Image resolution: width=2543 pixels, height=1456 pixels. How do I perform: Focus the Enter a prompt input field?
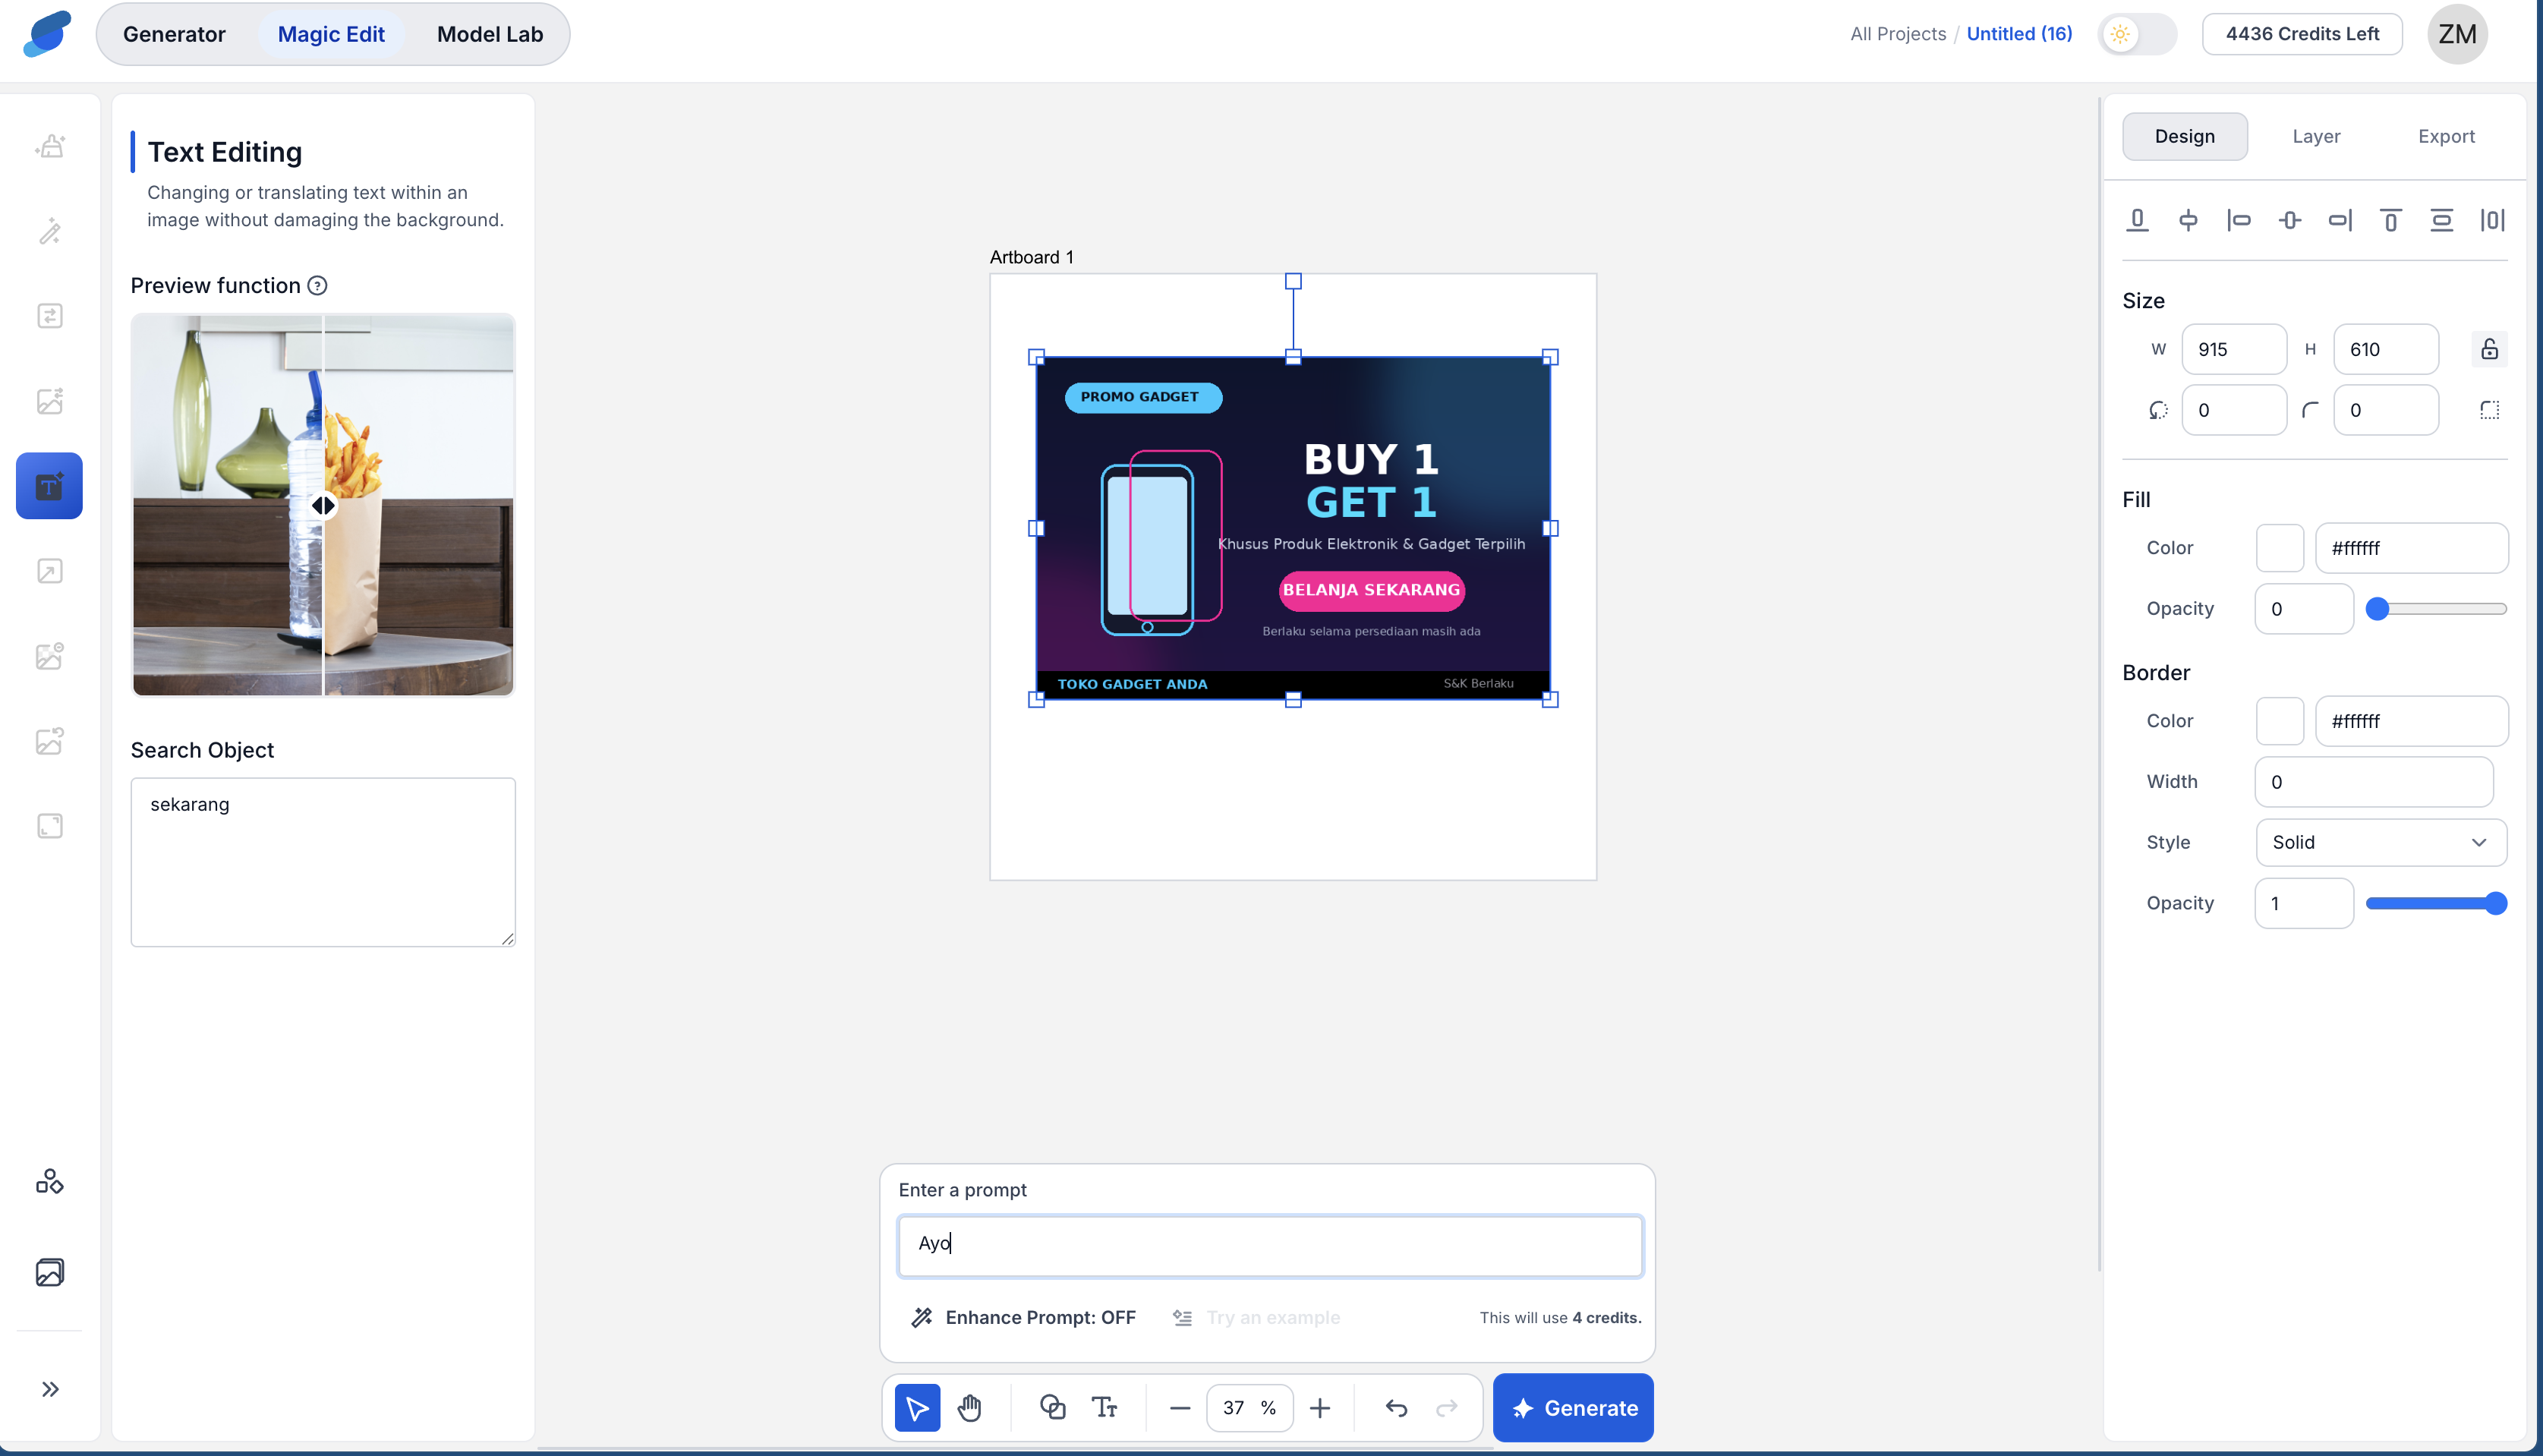coord(1270,1246)
